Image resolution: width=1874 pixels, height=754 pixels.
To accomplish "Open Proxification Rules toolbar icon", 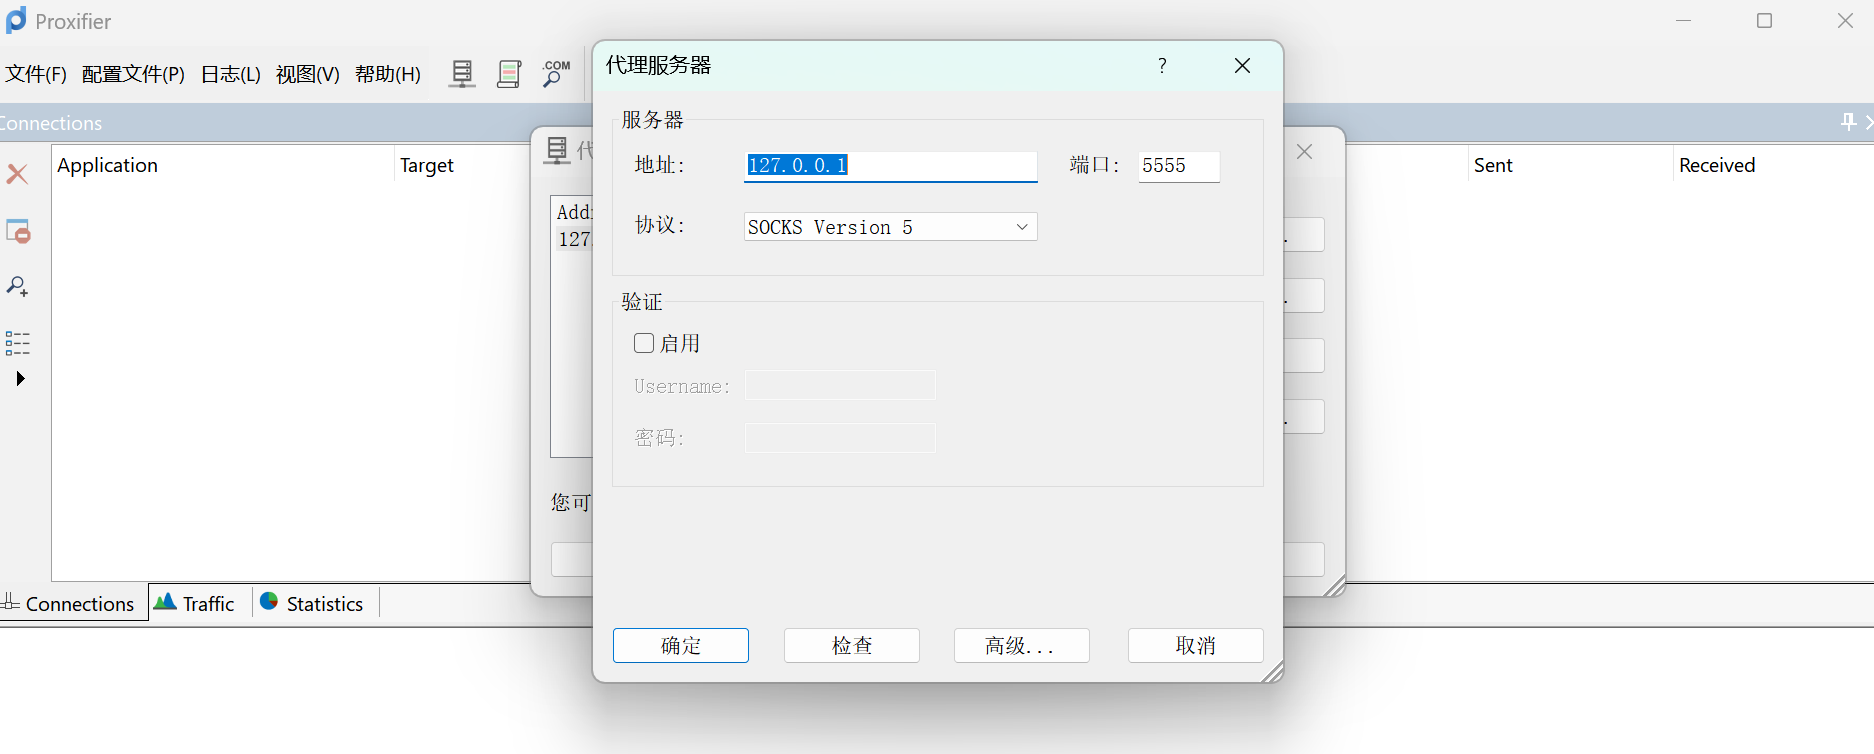I will pos(509,74).
